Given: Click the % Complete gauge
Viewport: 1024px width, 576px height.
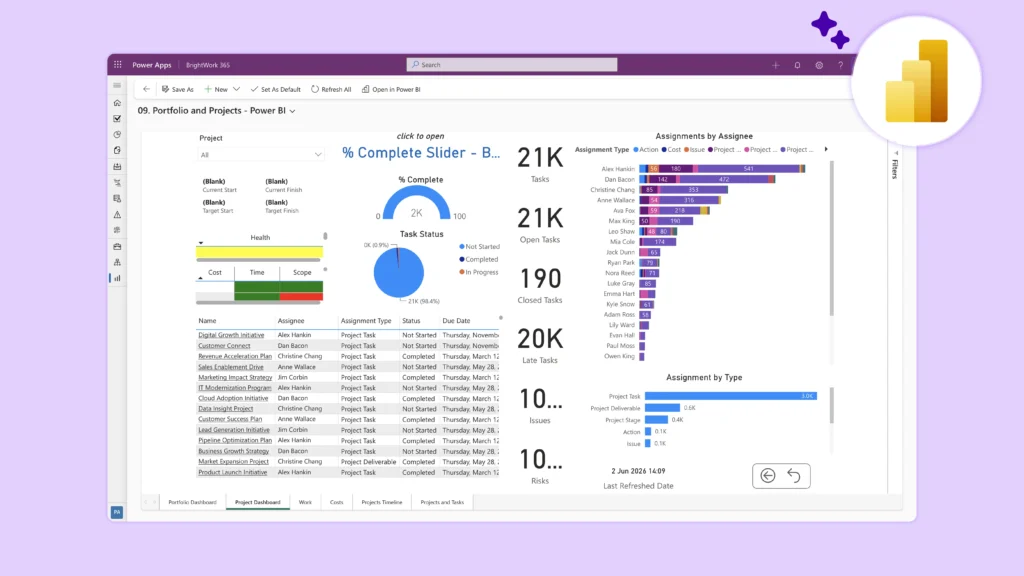Looking at the screenshot, I should (x=417, y=204).
